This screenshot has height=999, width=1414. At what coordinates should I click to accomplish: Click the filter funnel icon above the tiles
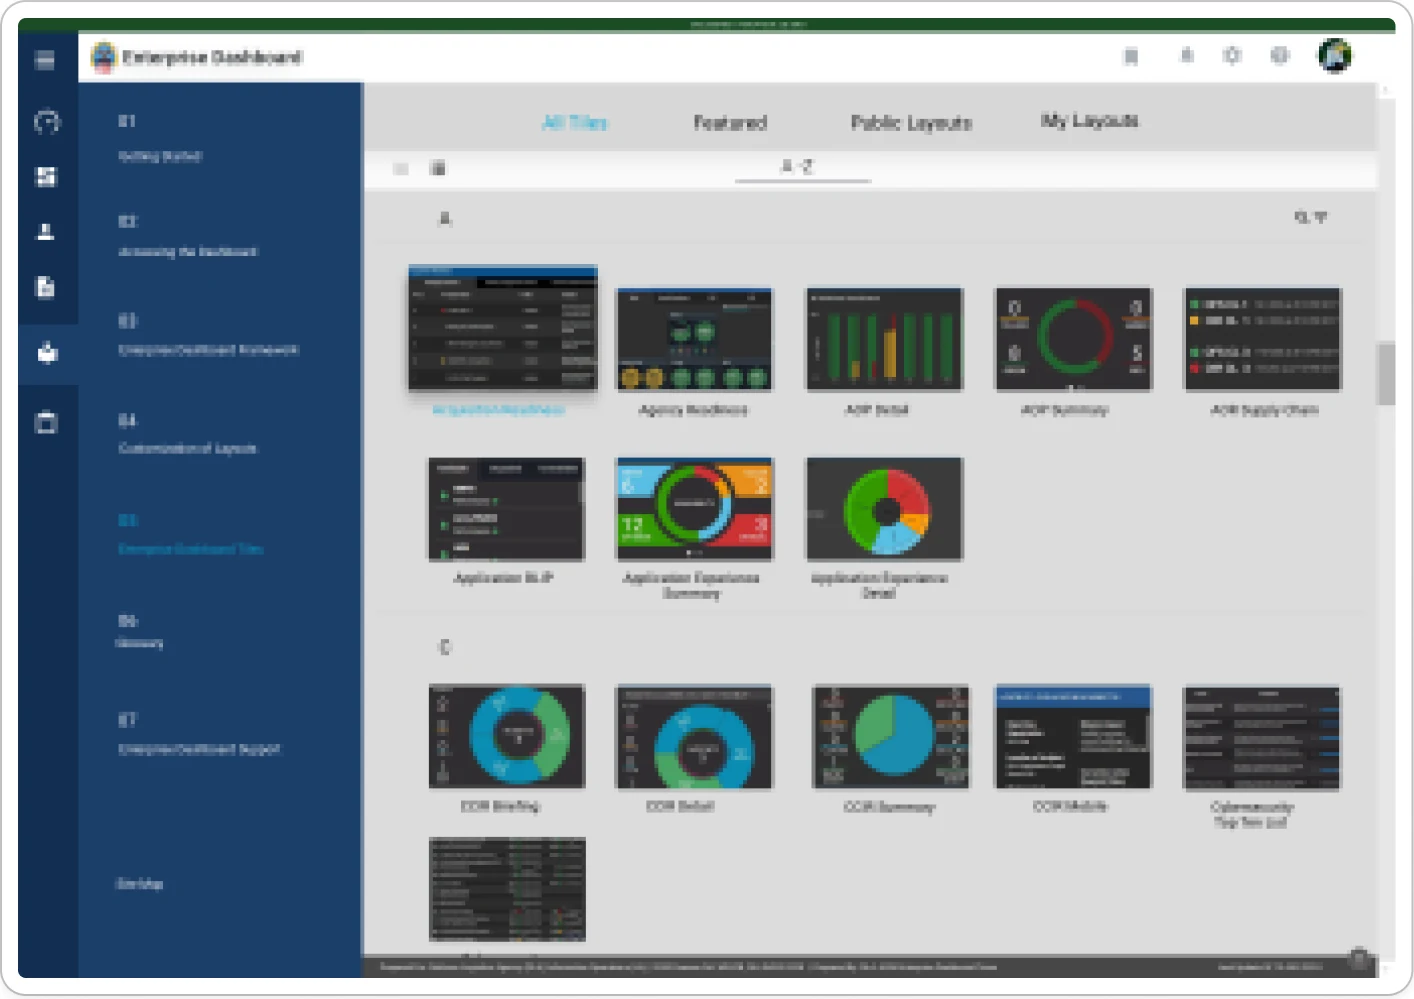tap(1321, 217)
